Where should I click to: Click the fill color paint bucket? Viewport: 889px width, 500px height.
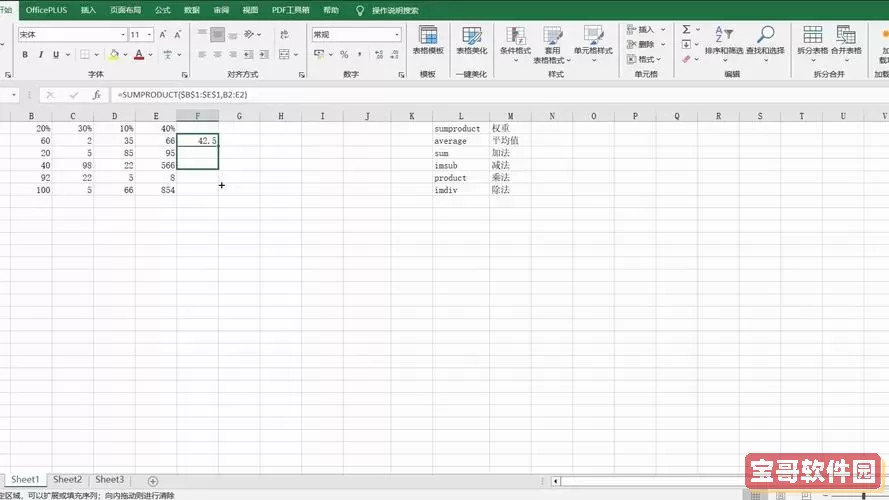(x=114, y=54)
